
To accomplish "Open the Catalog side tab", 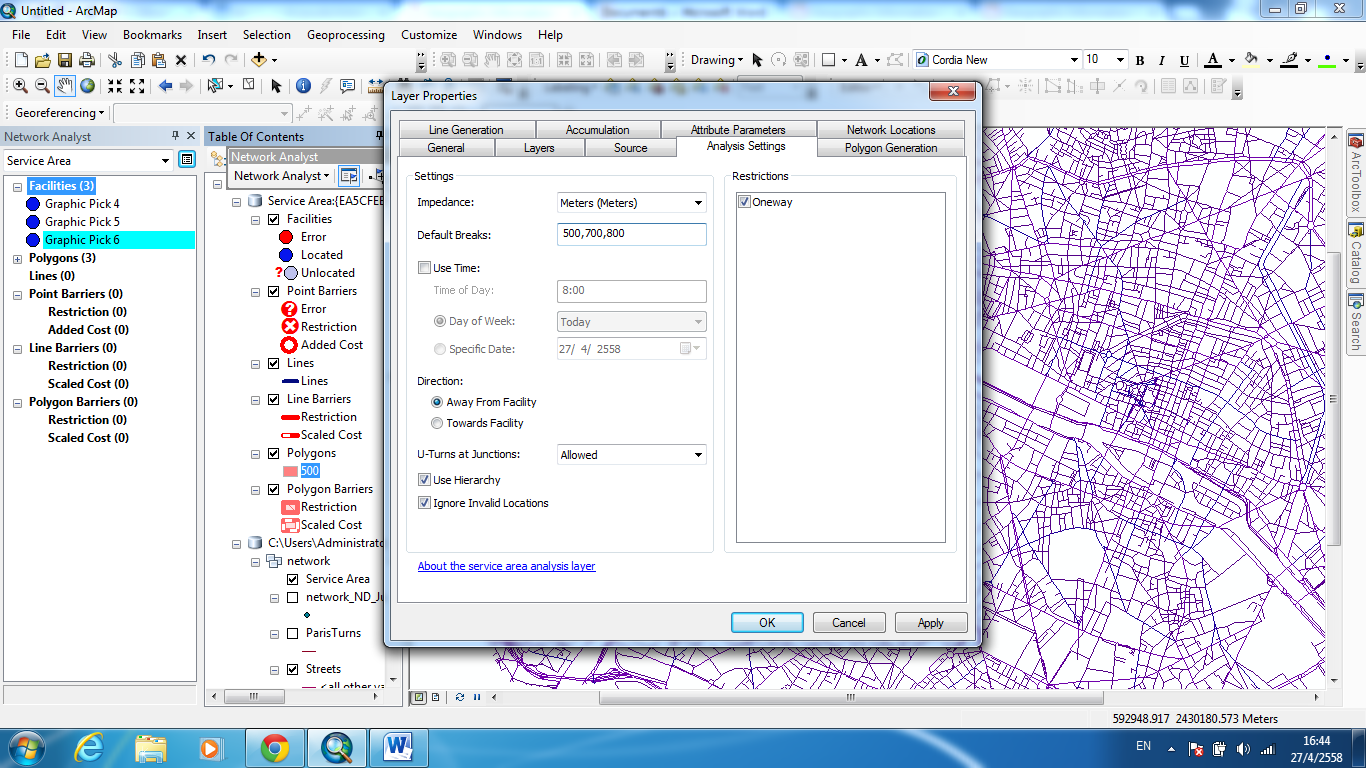I will click(1356, 254).
